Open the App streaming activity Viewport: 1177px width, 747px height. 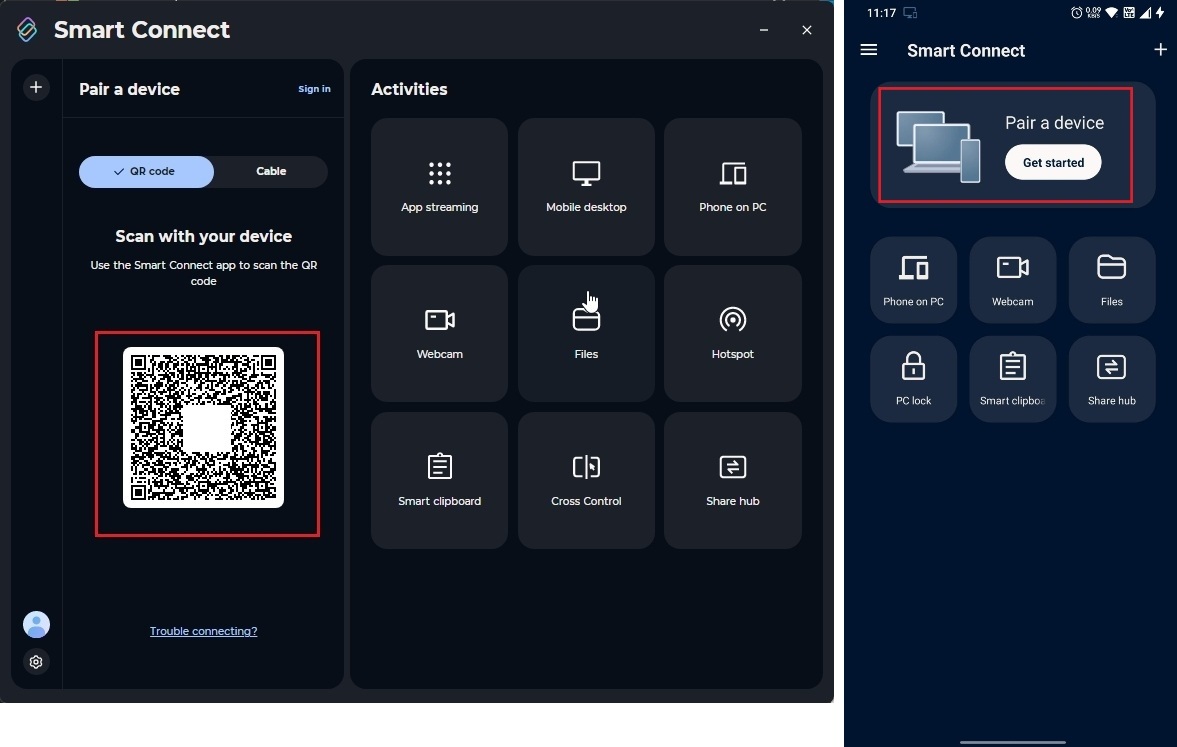439,187
